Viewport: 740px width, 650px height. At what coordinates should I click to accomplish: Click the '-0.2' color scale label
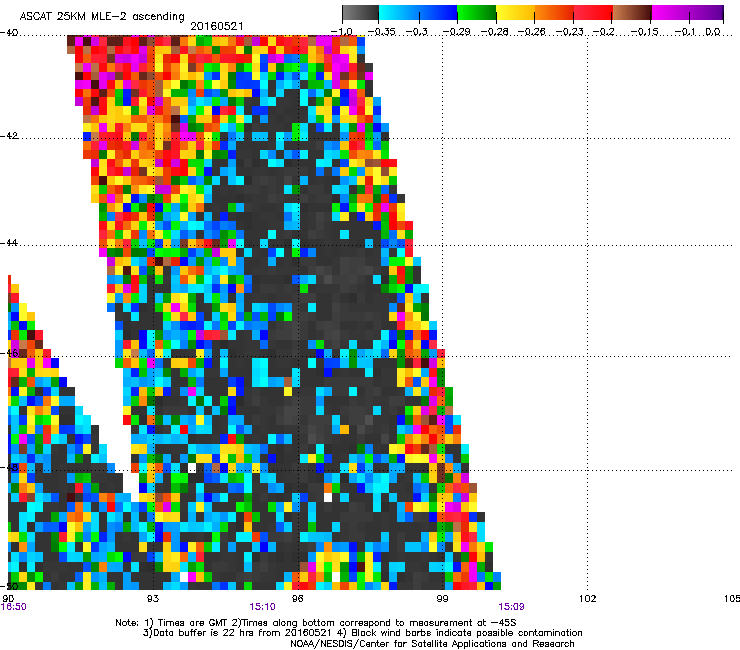604,32
